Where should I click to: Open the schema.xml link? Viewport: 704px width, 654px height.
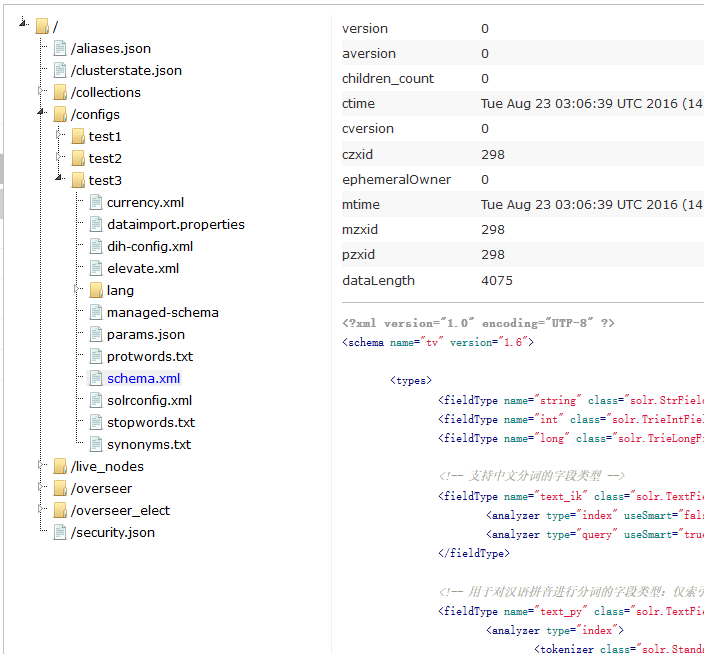[x=143, y=378]
